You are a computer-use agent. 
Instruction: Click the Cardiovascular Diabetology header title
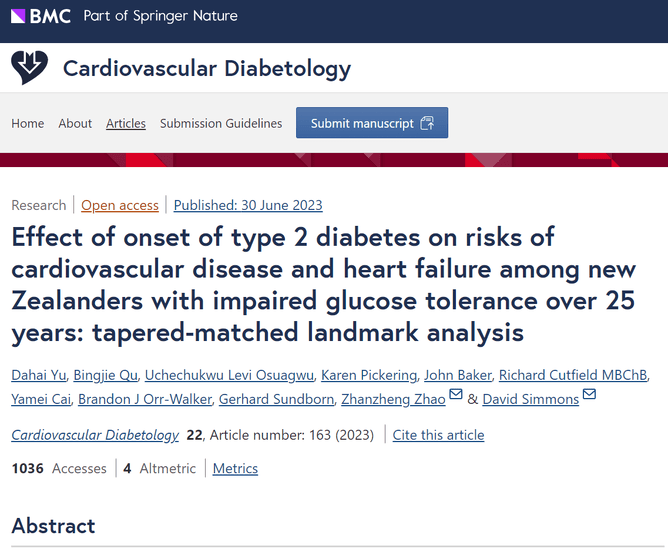coord(207,68)
